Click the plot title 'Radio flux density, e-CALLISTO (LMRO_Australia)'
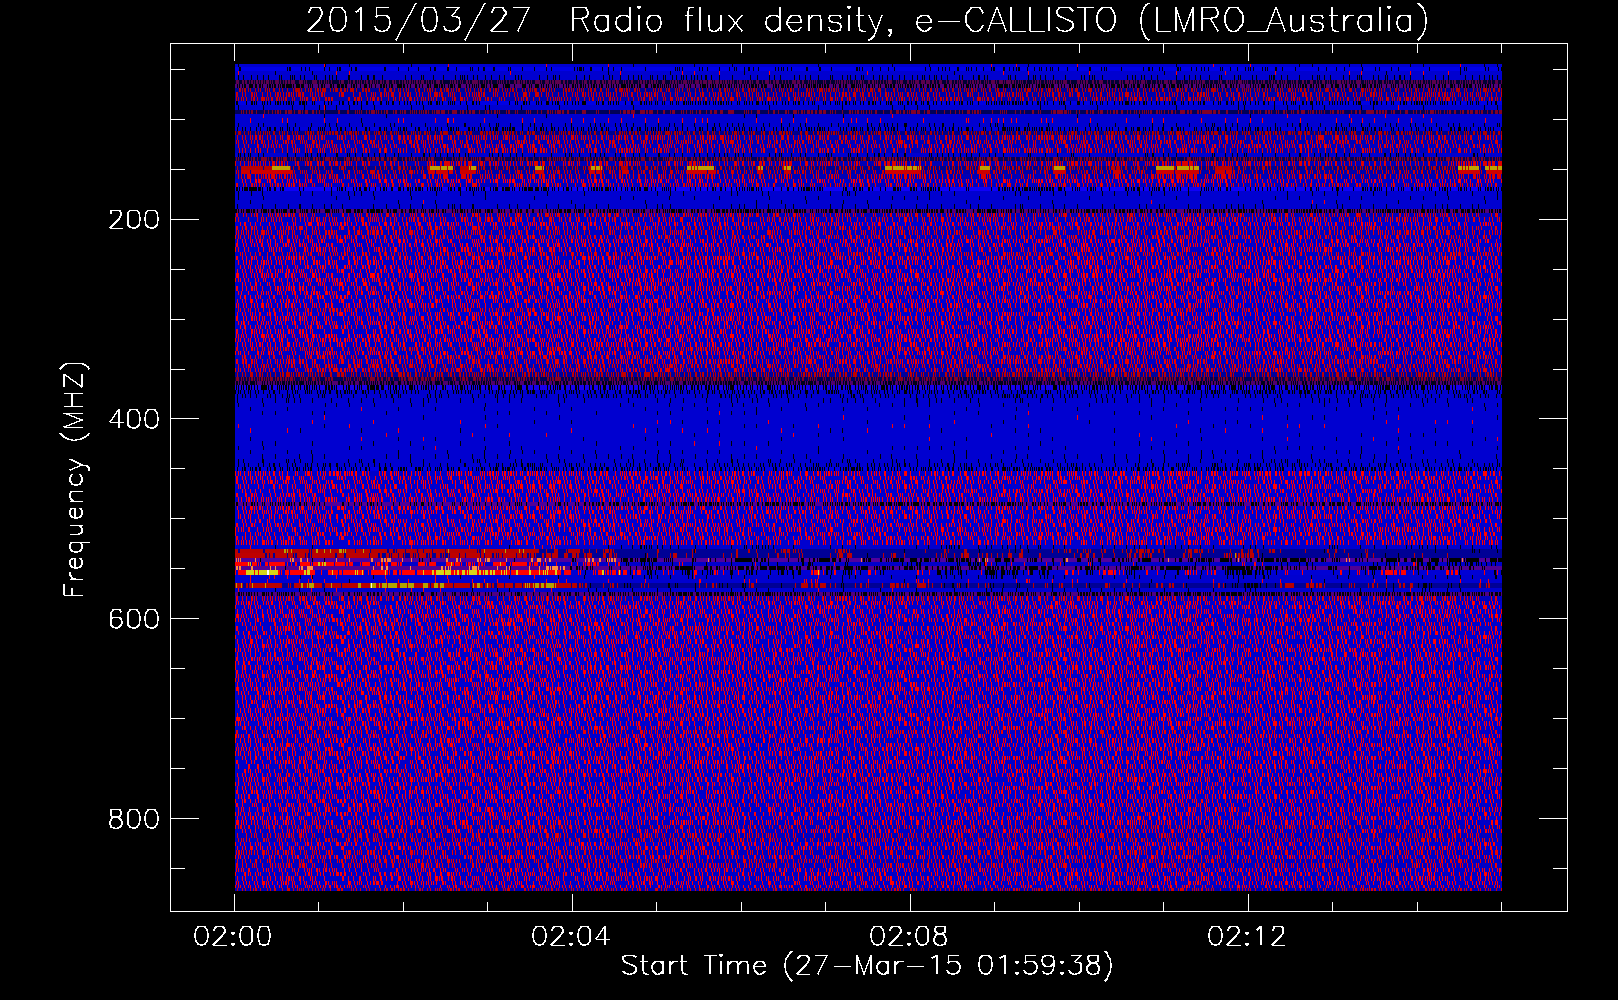Image resolution: width=1618 pixels, height=1000 pixels. [999, 21]
